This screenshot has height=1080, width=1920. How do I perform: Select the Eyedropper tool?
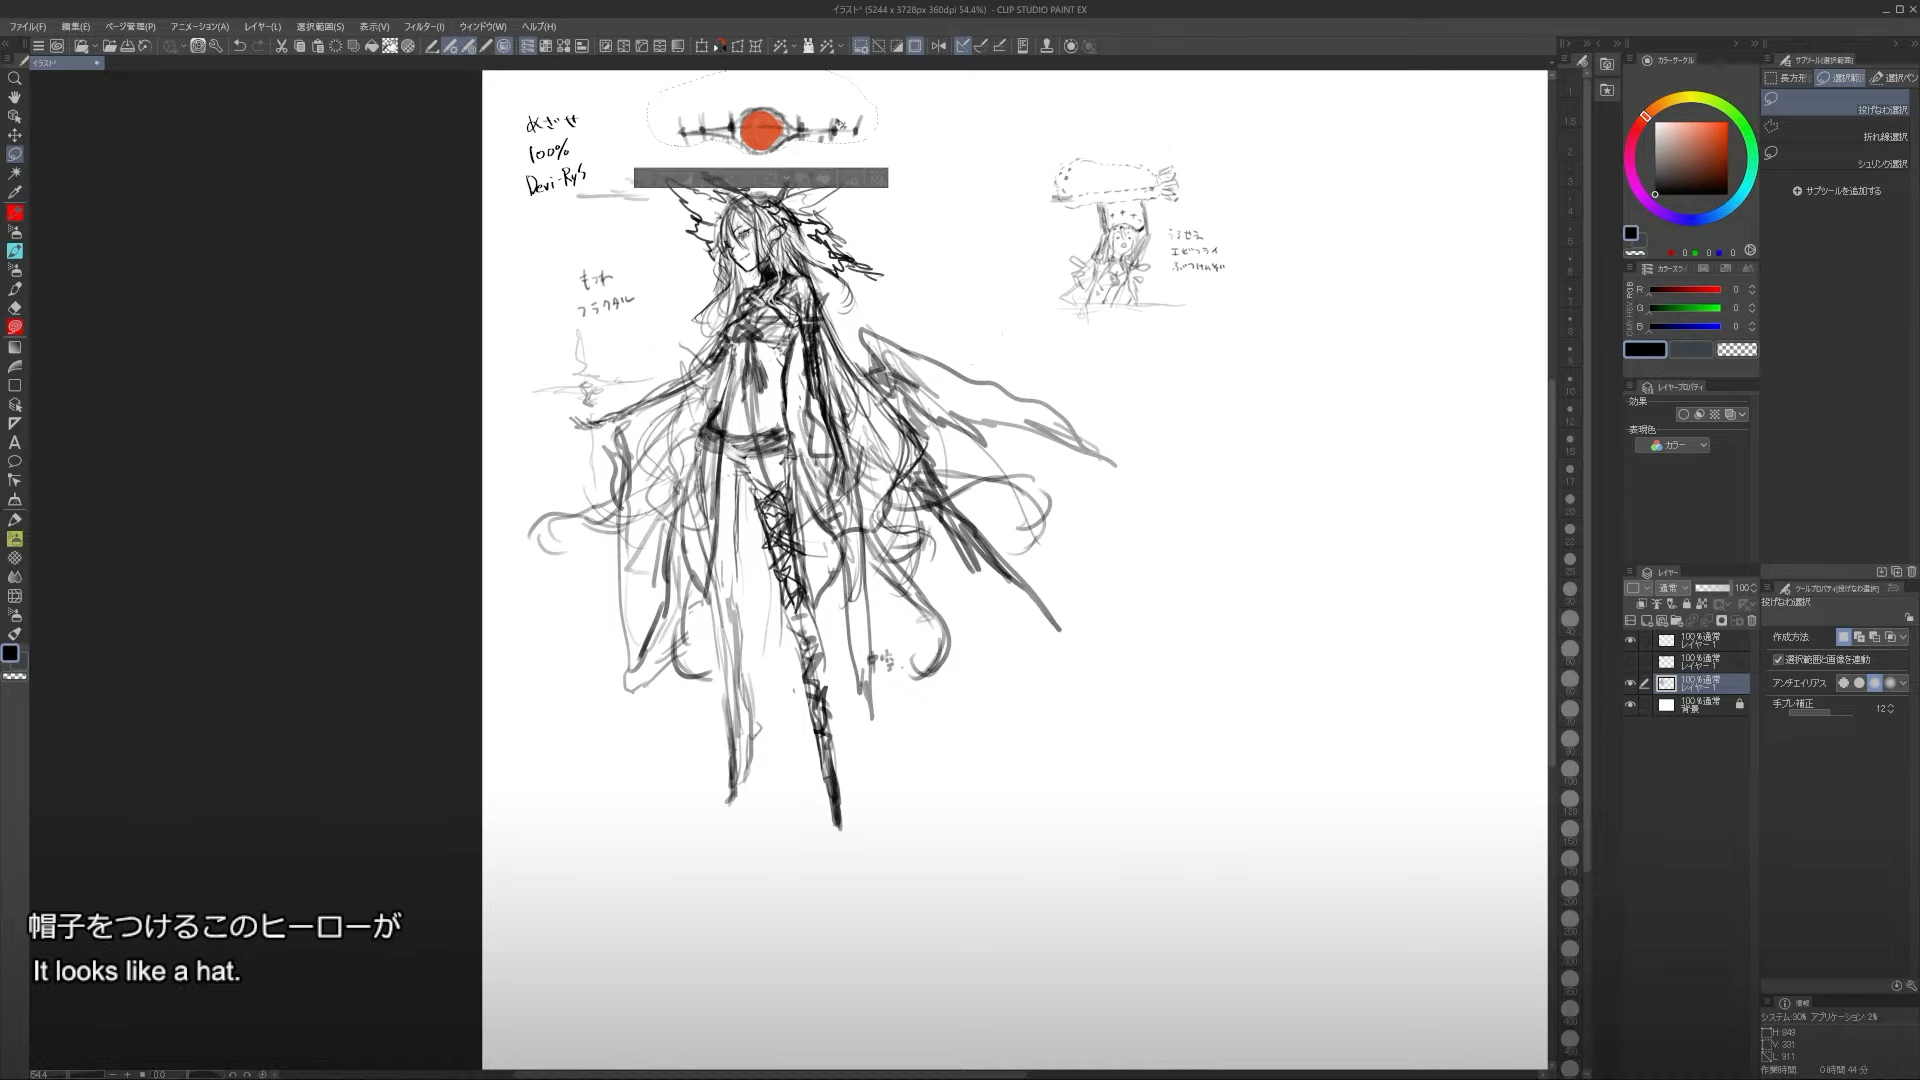tap(14, 192)
